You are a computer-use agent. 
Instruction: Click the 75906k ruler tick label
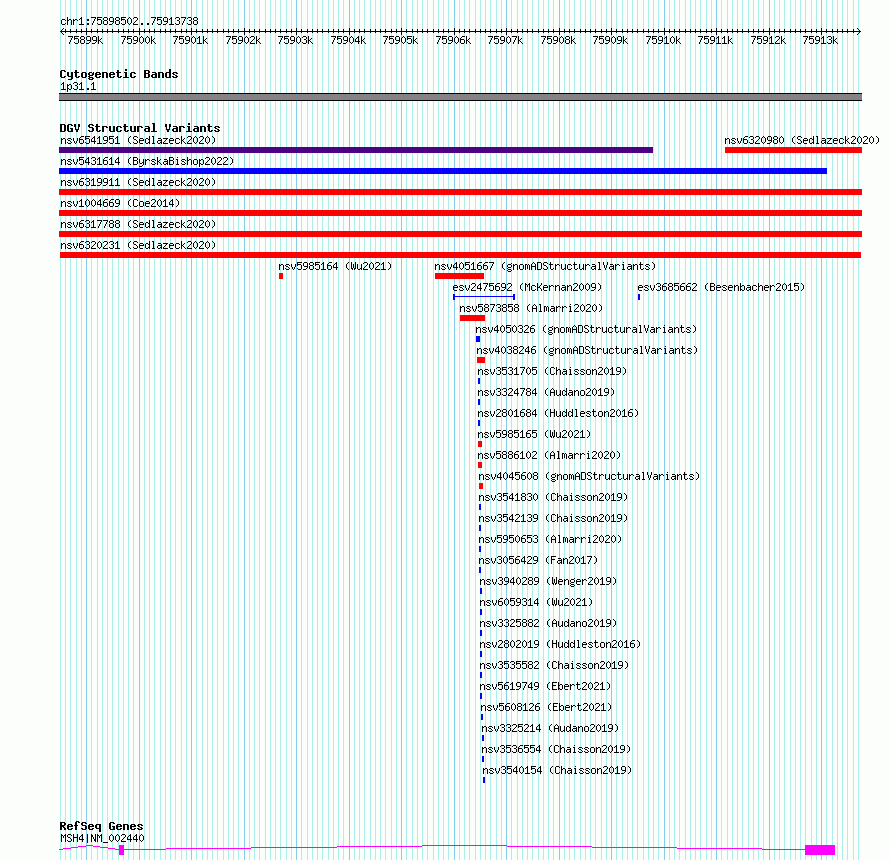(453, 40)
